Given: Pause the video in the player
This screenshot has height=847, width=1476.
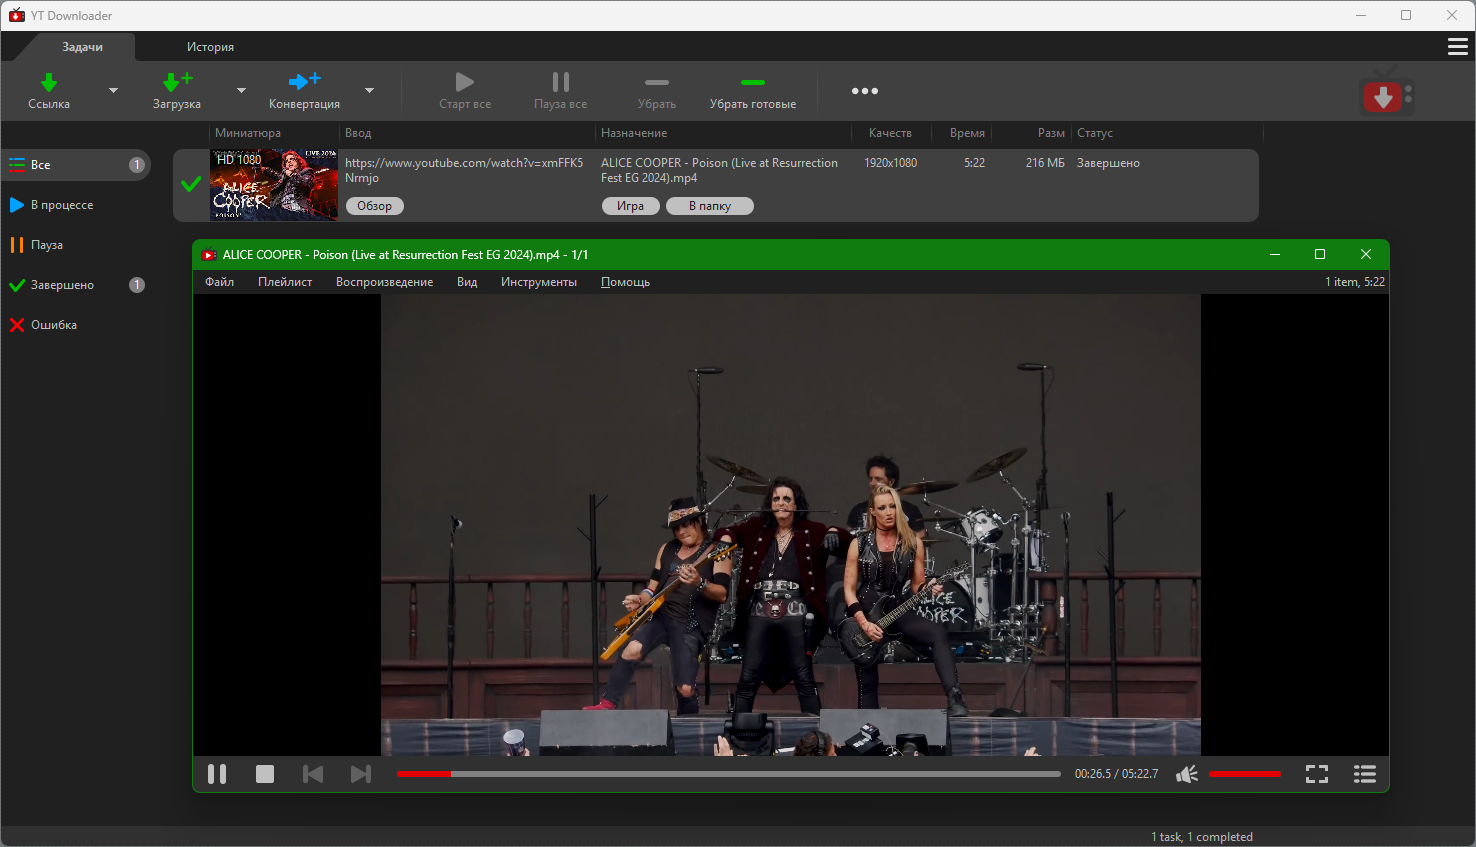Looking at the screenshot, I should click(x=217, y=774).
